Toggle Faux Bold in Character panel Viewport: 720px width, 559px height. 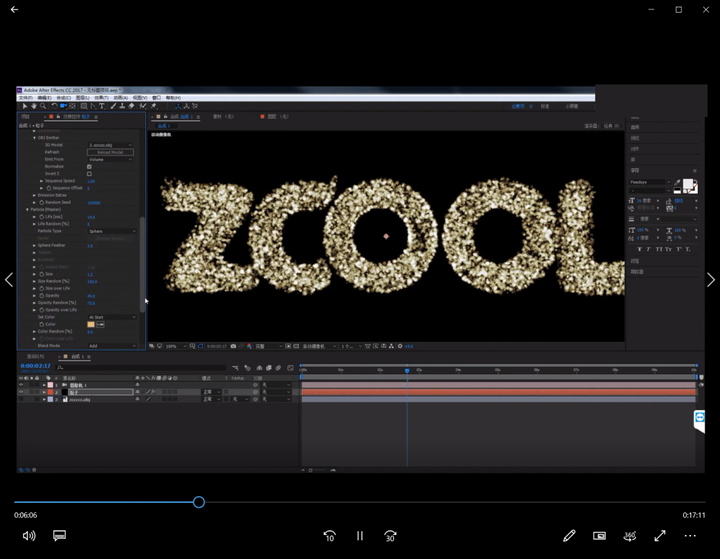point(640,249)
